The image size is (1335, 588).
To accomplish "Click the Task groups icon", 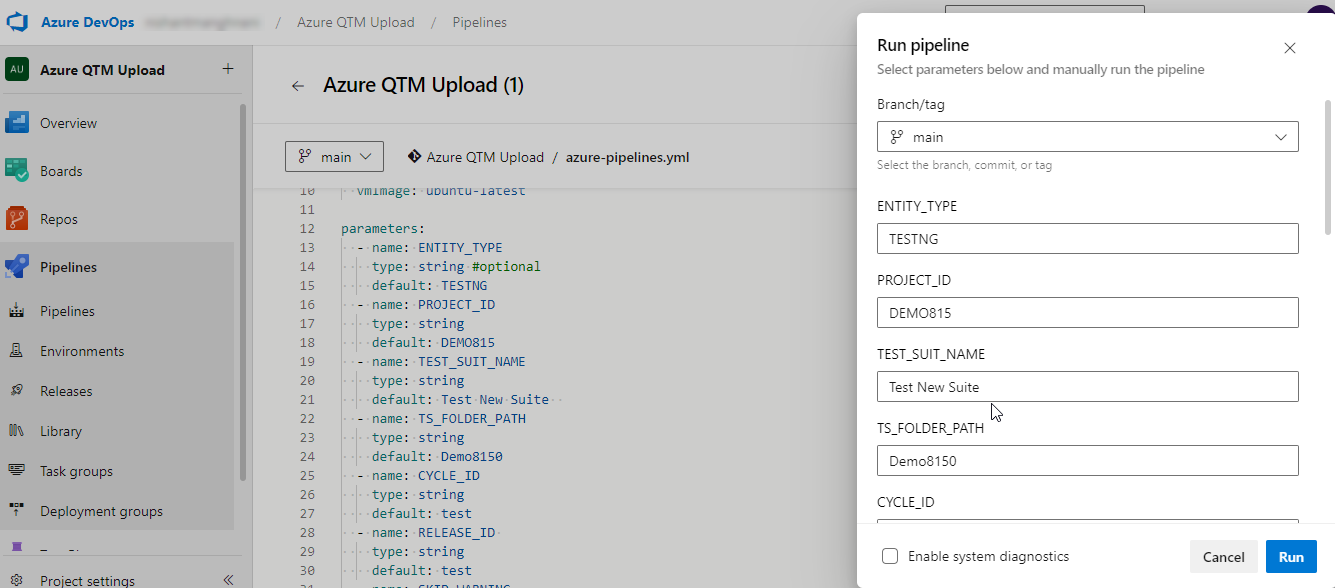I will point(17,471).
